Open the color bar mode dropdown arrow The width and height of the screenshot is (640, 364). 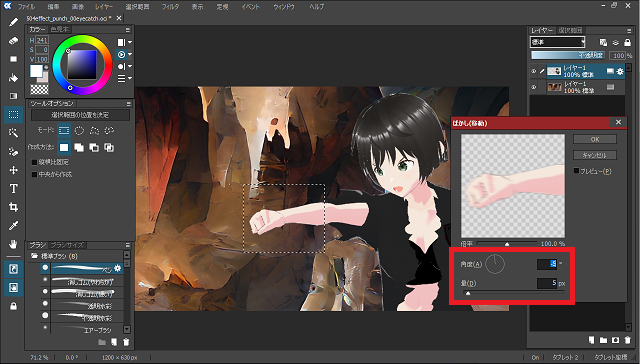coord(130,42)
